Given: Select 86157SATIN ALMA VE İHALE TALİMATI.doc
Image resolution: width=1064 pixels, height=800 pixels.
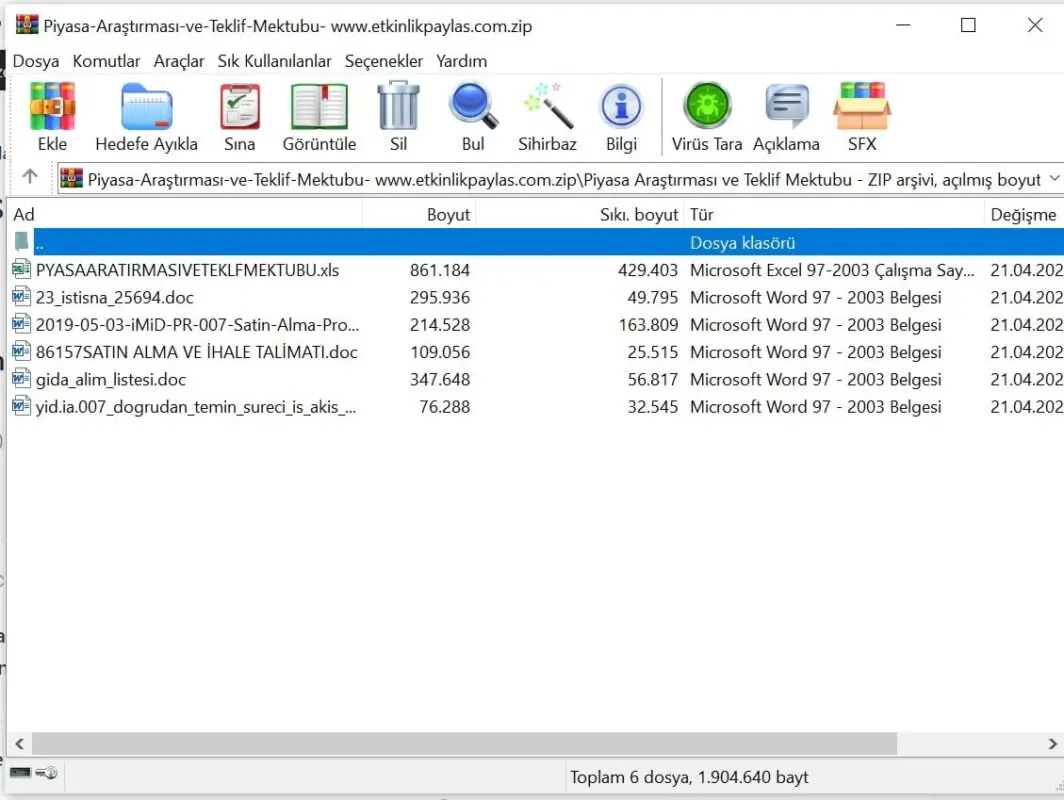Looking at the screenshot, I should pyautogui.click(x=197, y=352).
